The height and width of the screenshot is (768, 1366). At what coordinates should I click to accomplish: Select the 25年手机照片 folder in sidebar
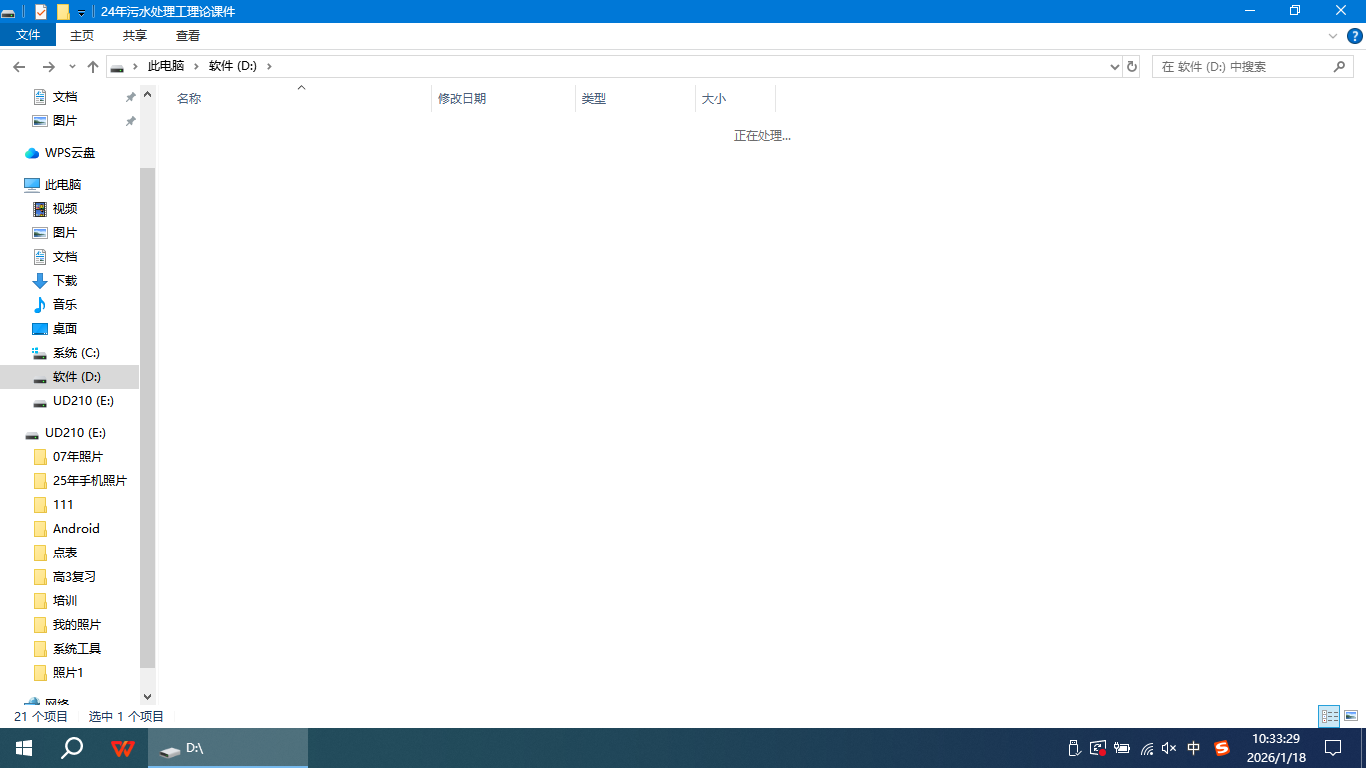click(x=89, y=481)
